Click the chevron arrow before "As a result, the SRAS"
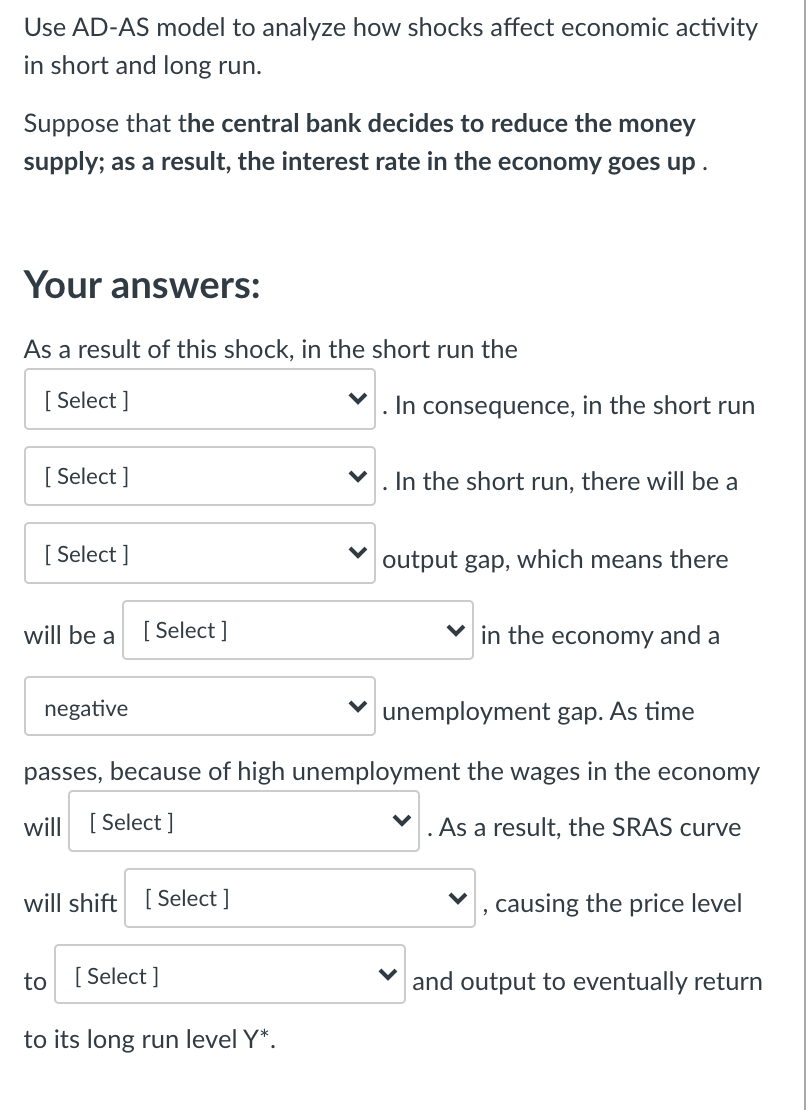The width and height of the screenshot is (812, 1110). 402,820
